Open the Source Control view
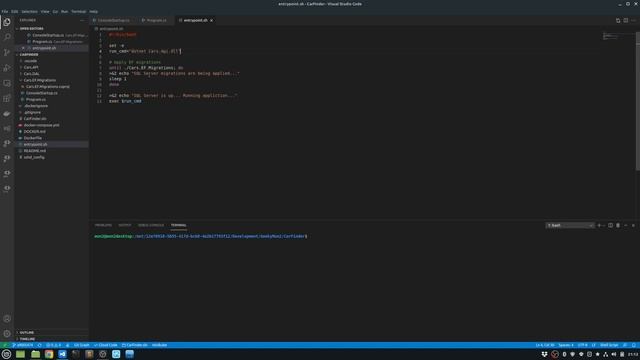This screenshot has height=360, width=640. pos(7,52)
